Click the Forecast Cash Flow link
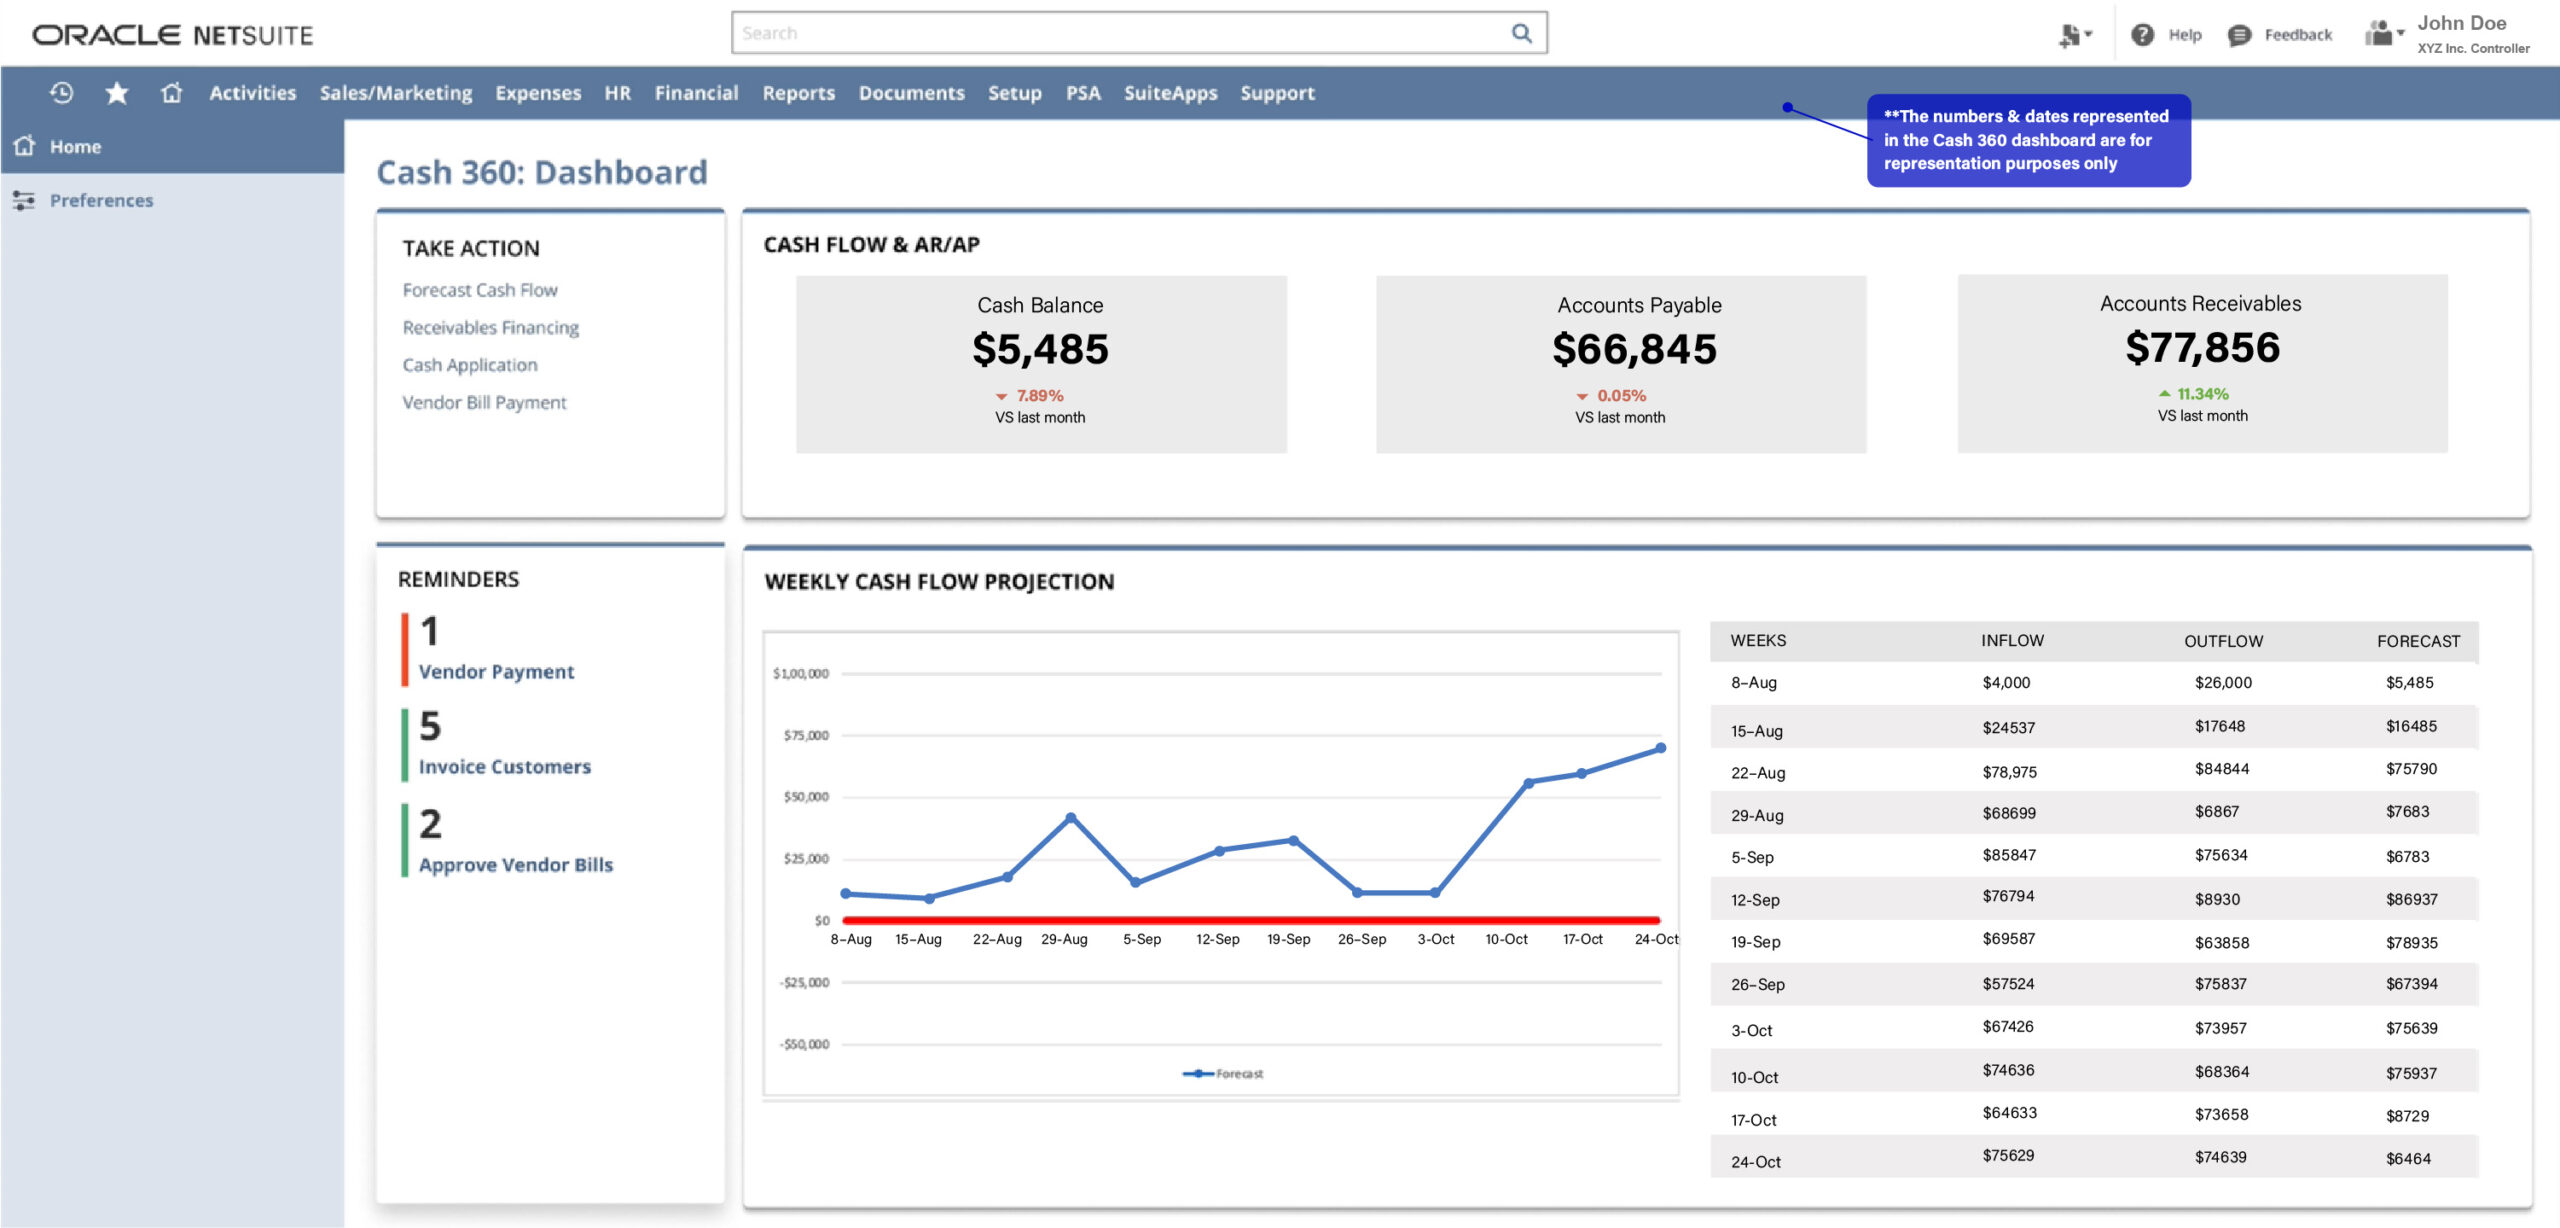 480,290
